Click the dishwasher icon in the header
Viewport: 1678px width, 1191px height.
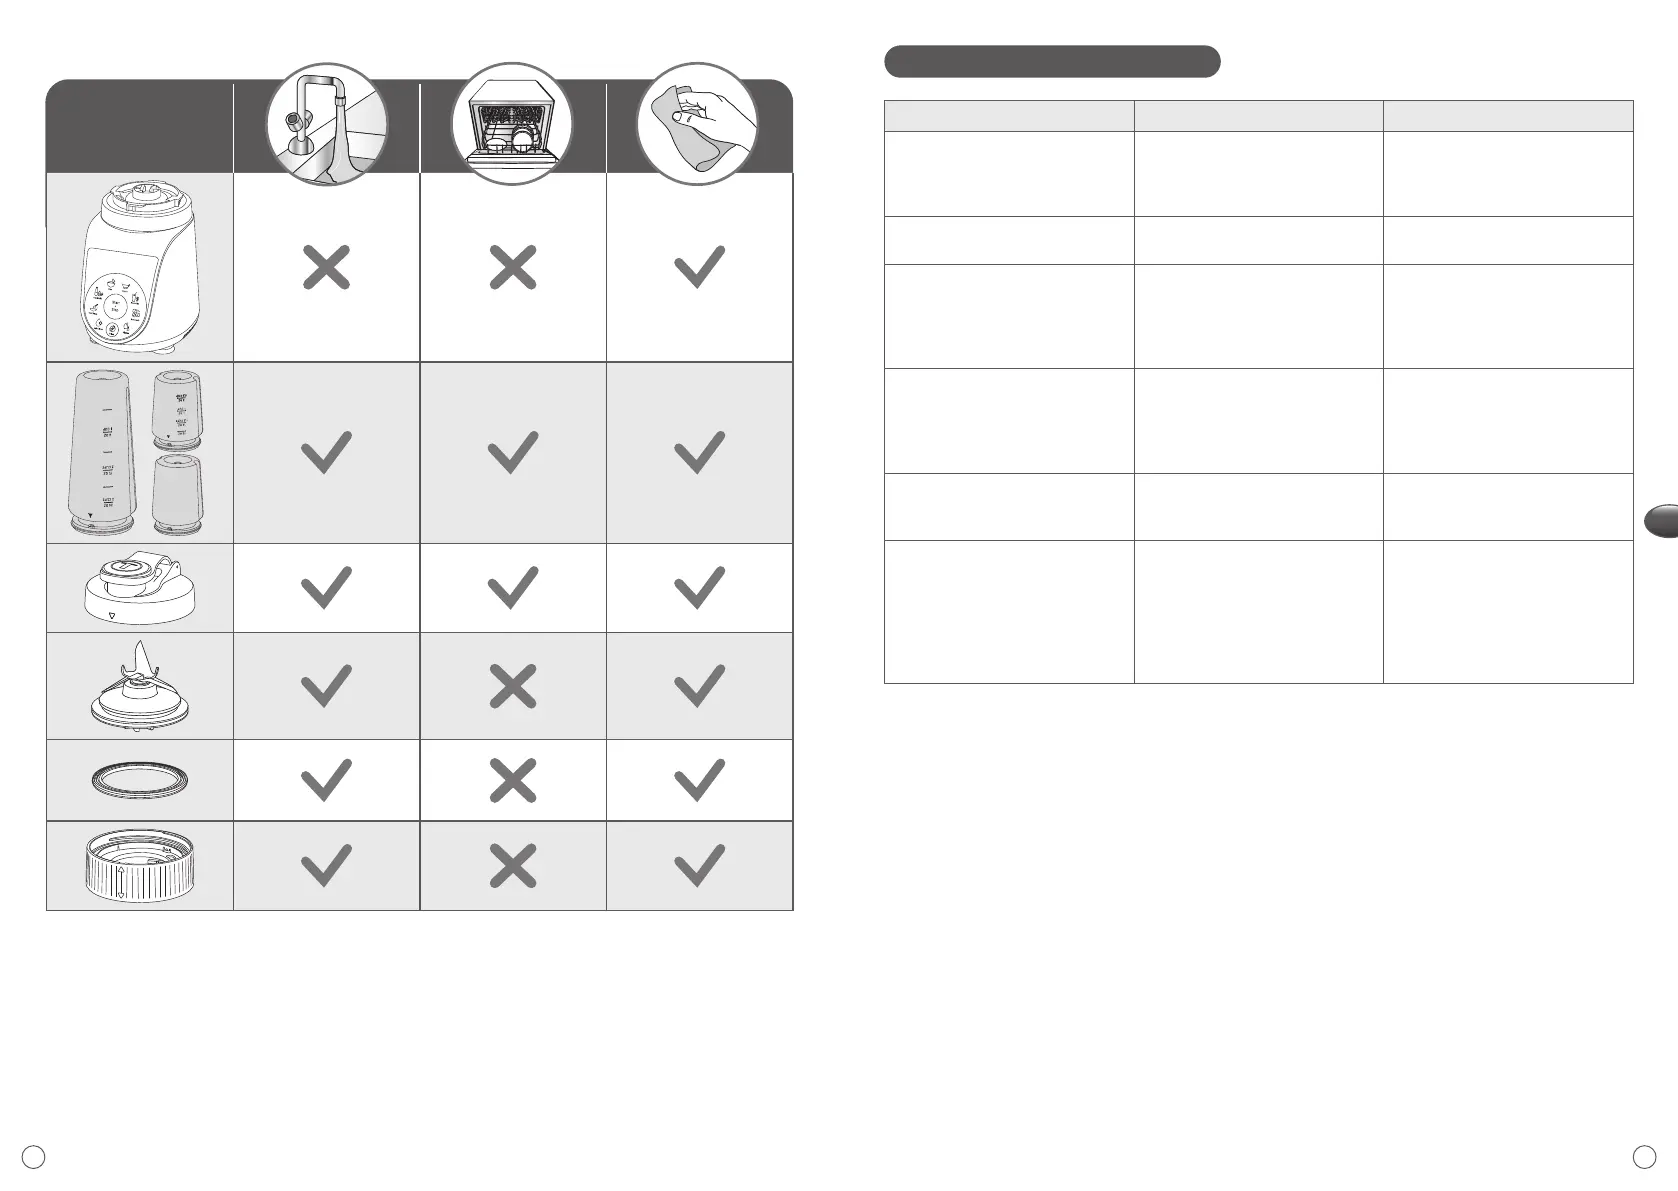[512, 124]
